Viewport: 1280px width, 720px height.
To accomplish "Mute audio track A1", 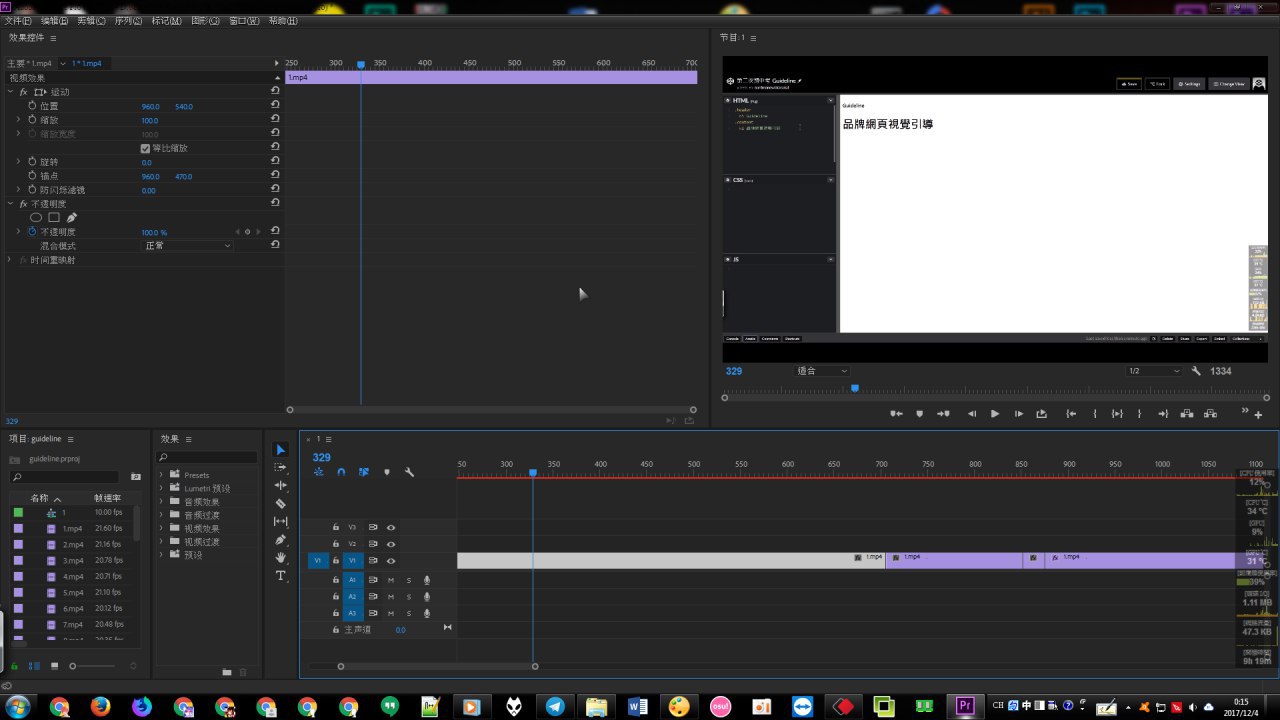I will (391, 580).
